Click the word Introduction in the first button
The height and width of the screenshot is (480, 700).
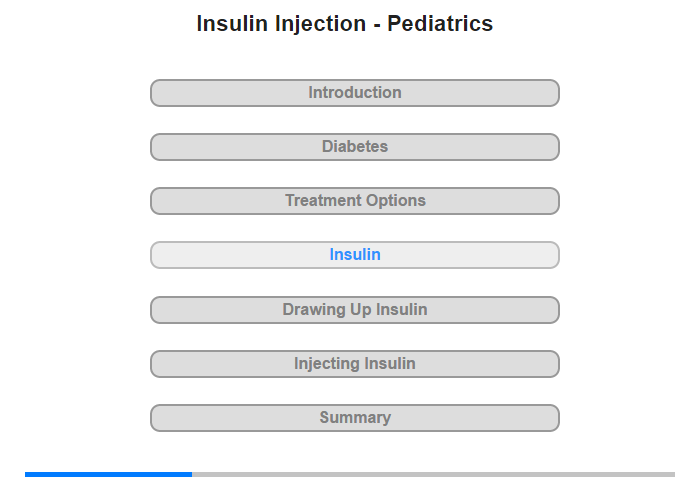pyautogui.click(x=355, y=92)
